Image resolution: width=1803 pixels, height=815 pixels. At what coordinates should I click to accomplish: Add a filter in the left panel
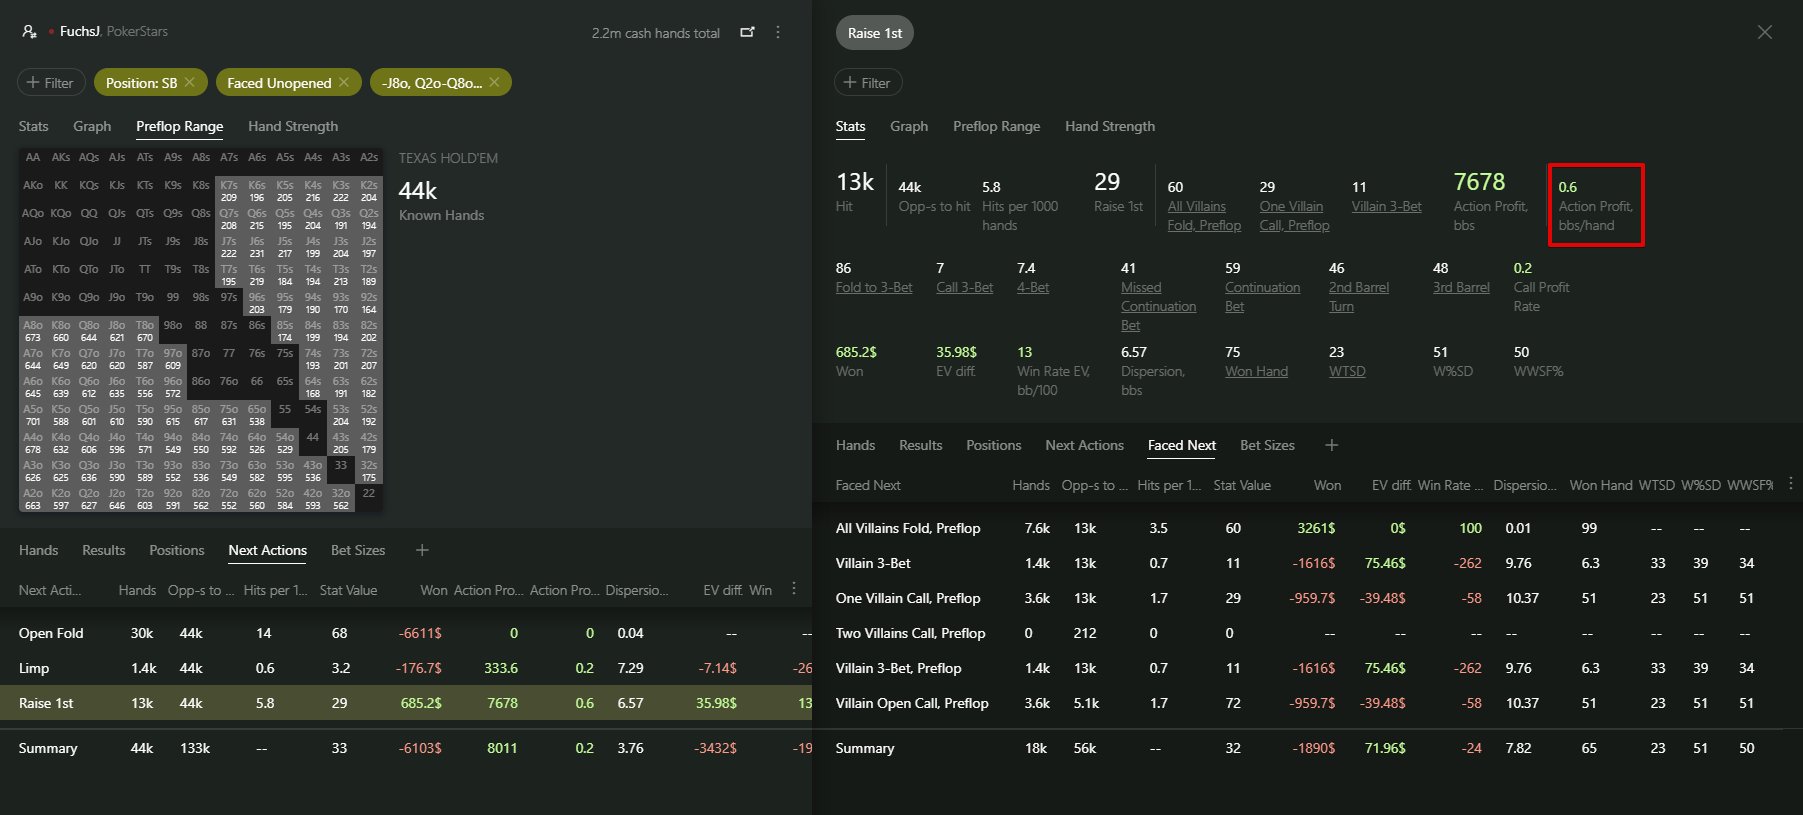pos(51,82)
